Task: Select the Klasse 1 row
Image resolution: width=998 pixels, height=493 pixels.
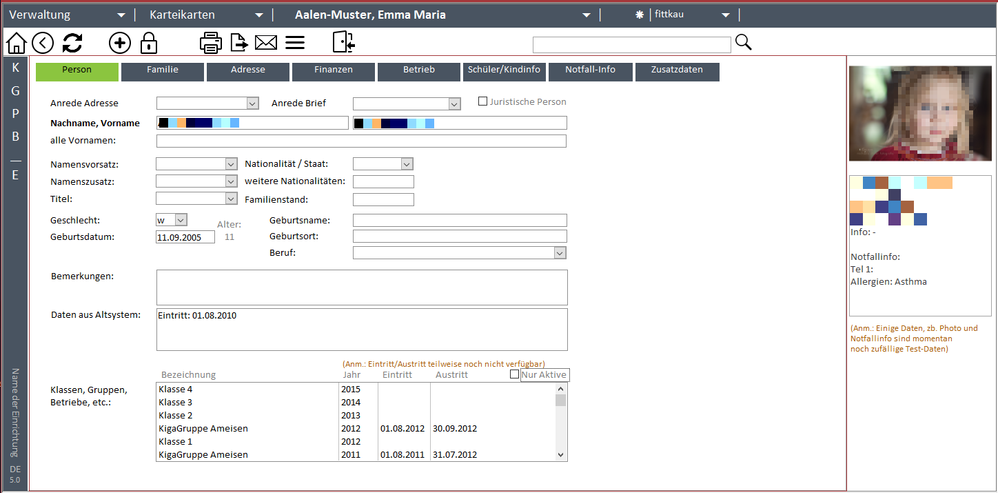Action: point(355,441)
